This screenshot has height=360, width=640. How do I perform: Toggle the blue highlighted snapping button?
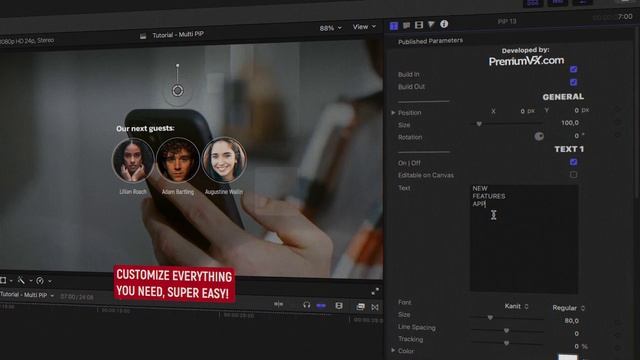pyautogui.click(x=321, y=305)
